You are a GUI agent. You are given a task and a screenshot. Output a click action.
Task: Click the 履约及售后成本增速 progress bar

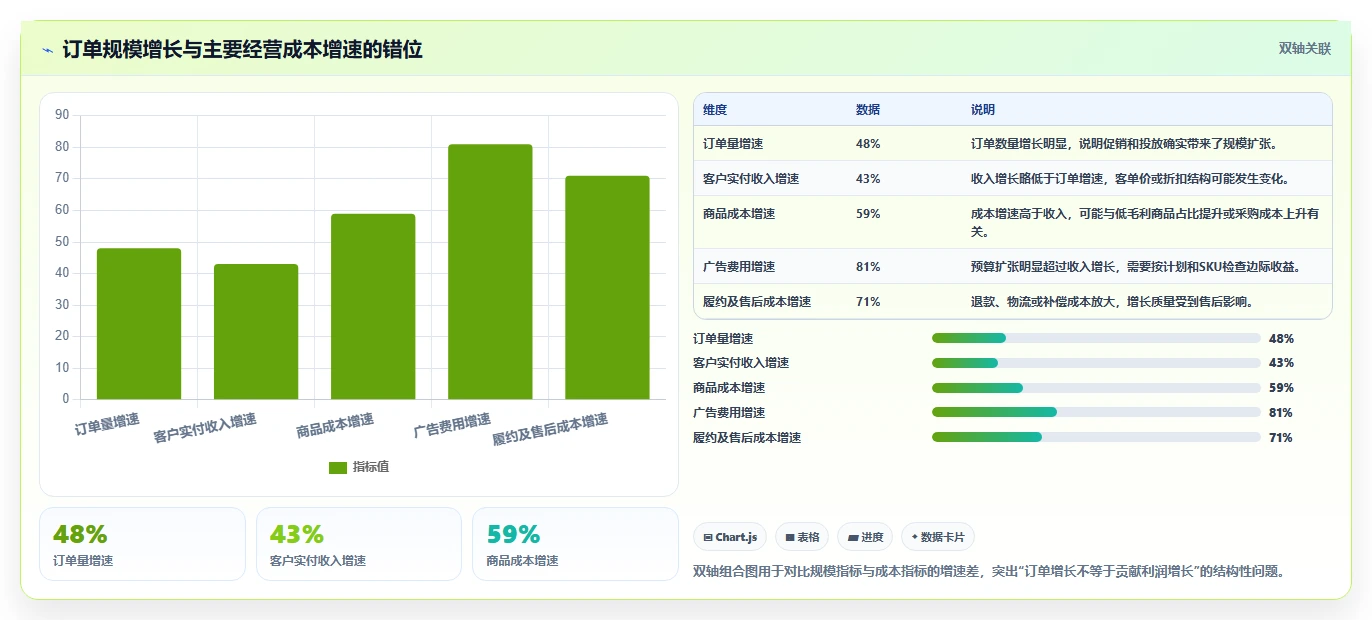tap(1096, 437)
